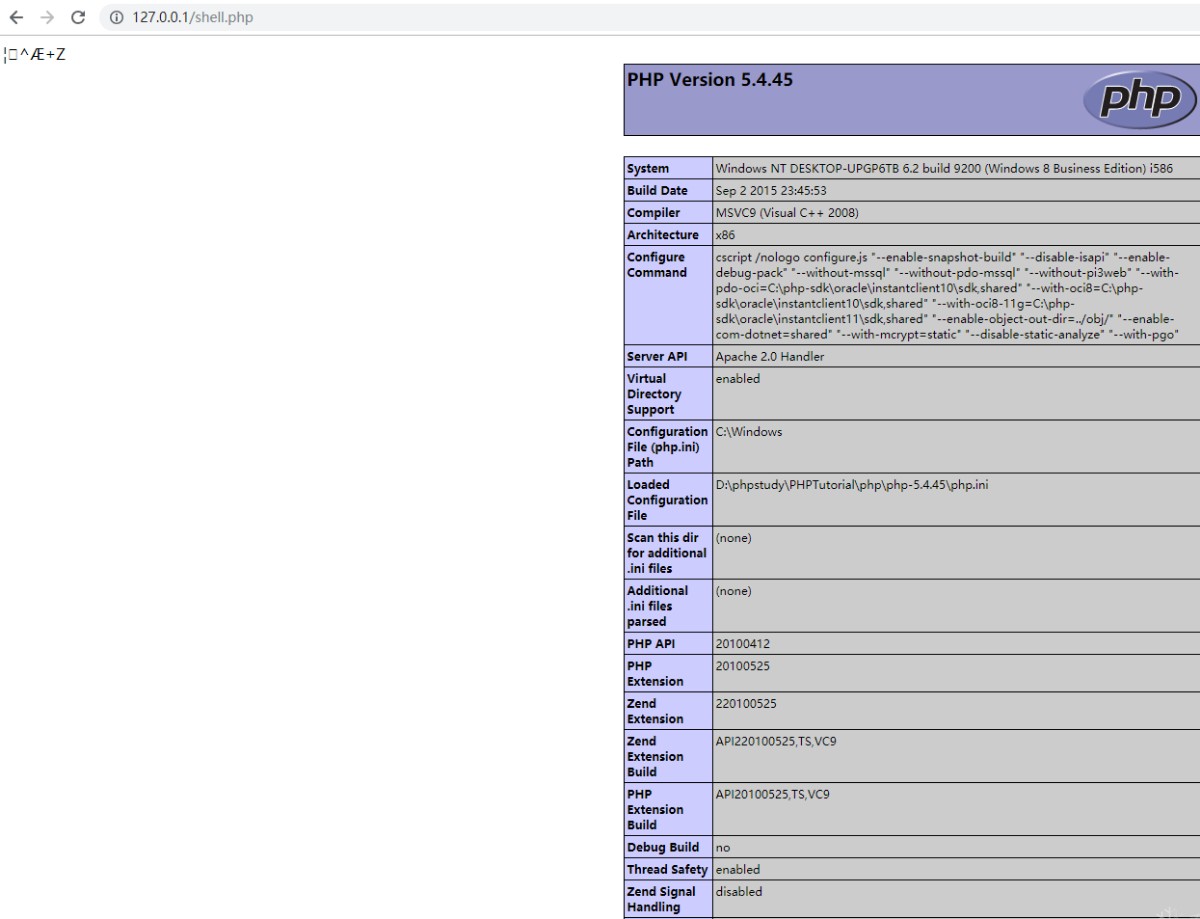Screen dimensions: 1200x919
Task: Select the Build Date label
Action: click(657, 190)
